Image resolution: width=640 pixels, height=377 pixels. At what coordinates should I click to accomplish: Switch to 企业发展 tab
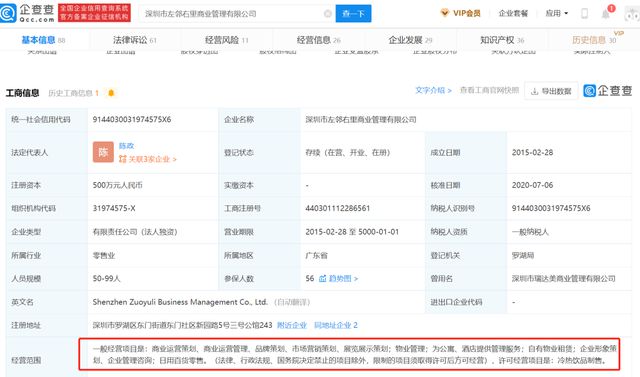[410, 40]
